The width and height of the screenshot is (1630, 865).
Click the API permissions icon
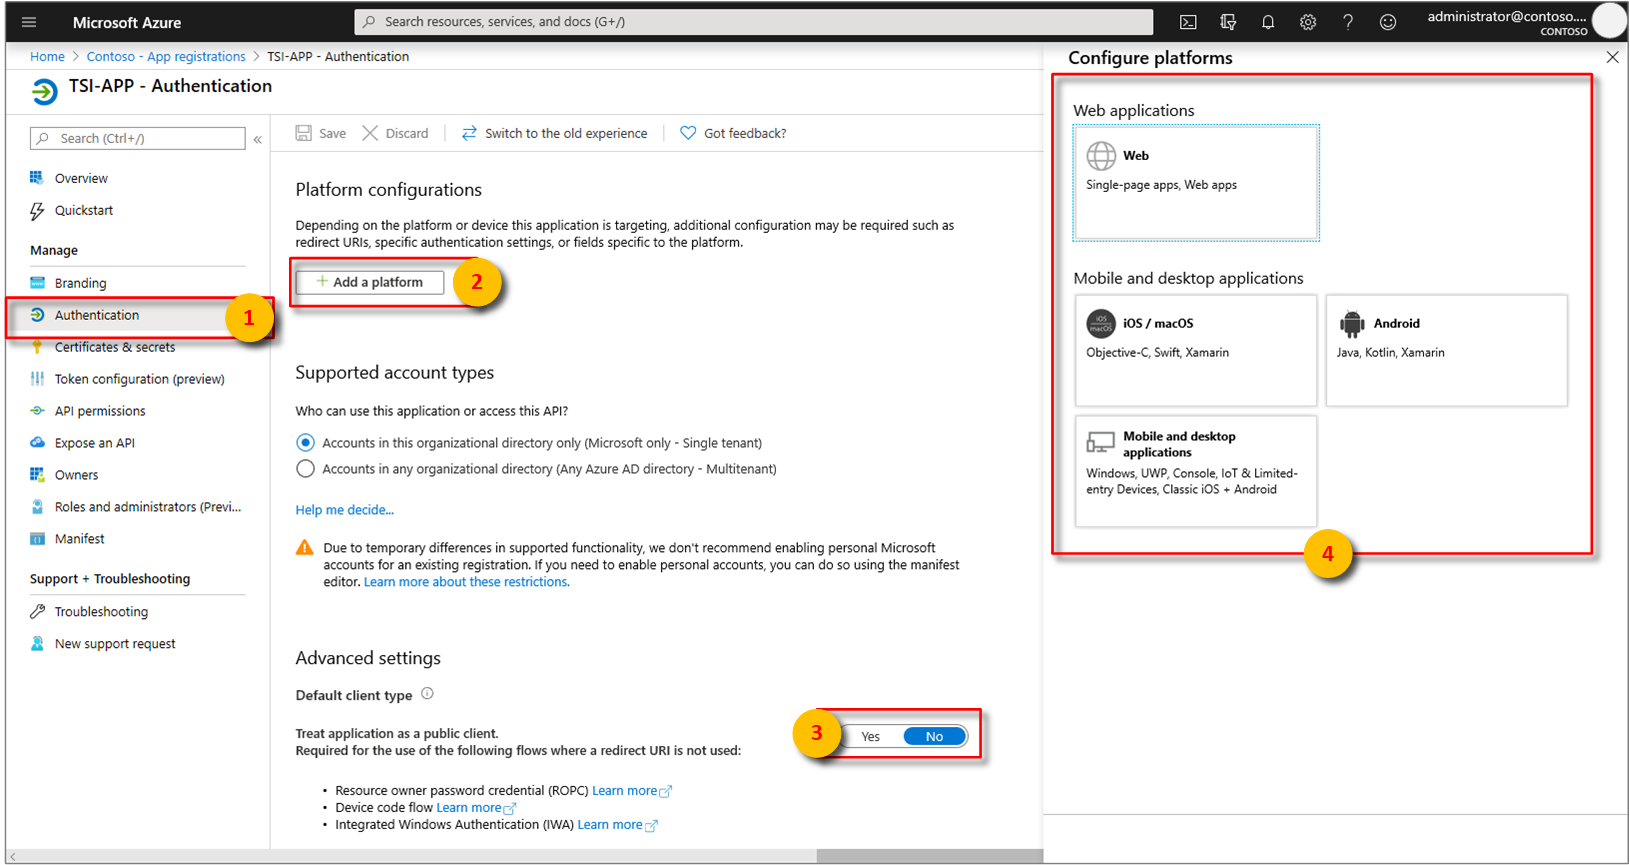[37, 411]
